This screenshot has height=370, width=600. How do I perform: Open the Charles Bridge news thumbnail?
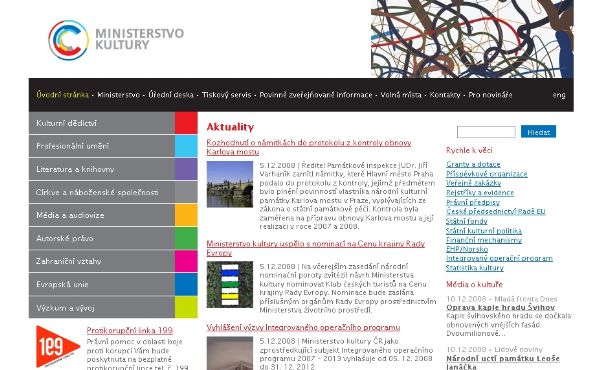(x=230, y=184)
